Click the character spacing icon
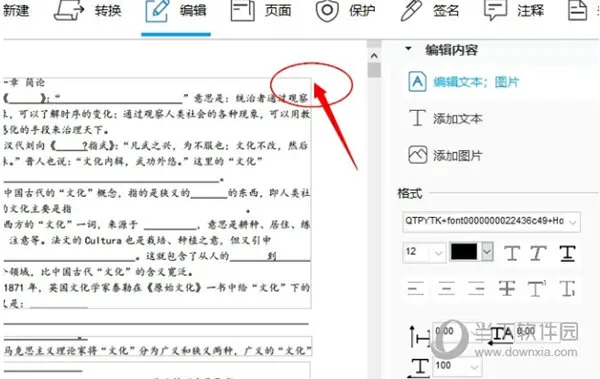This screenshot has height=379, width=600. (x=501, y=335)
